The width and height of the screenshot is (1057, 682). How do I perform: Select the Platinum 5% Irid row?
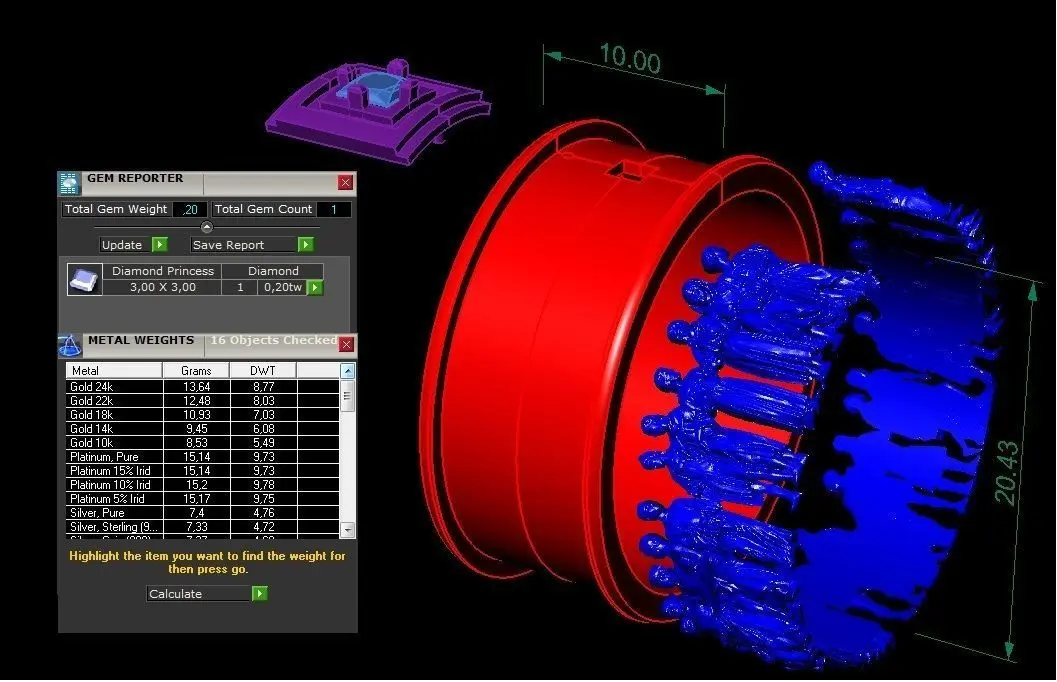pyautogui.click(x=202, y=499)
